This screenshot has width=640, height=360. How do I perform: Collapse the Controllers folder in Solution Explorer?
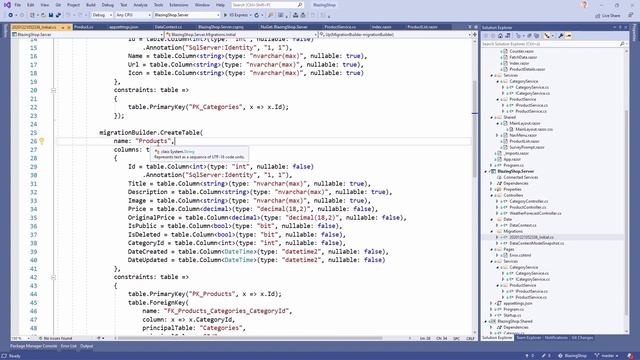492,196
